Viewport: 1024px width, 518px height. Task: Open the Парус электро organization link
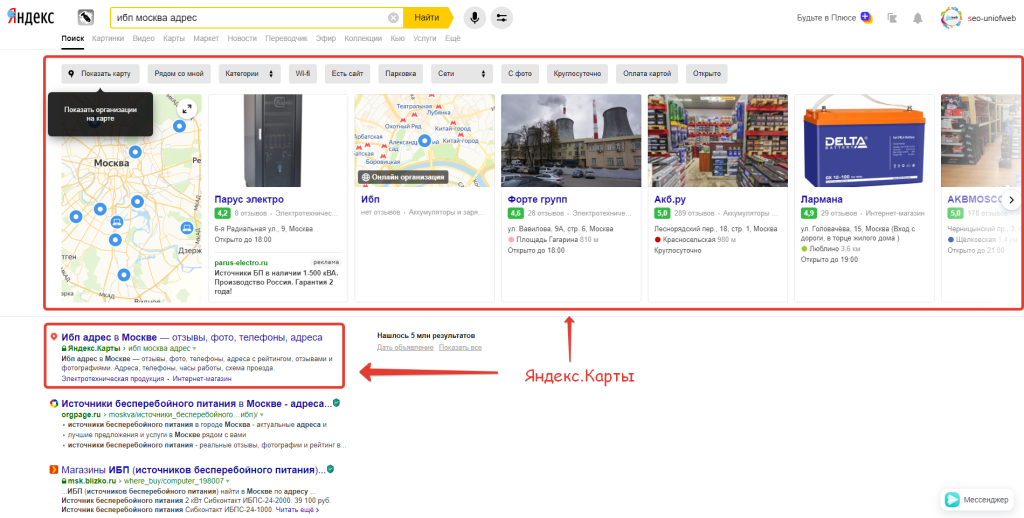249,199
